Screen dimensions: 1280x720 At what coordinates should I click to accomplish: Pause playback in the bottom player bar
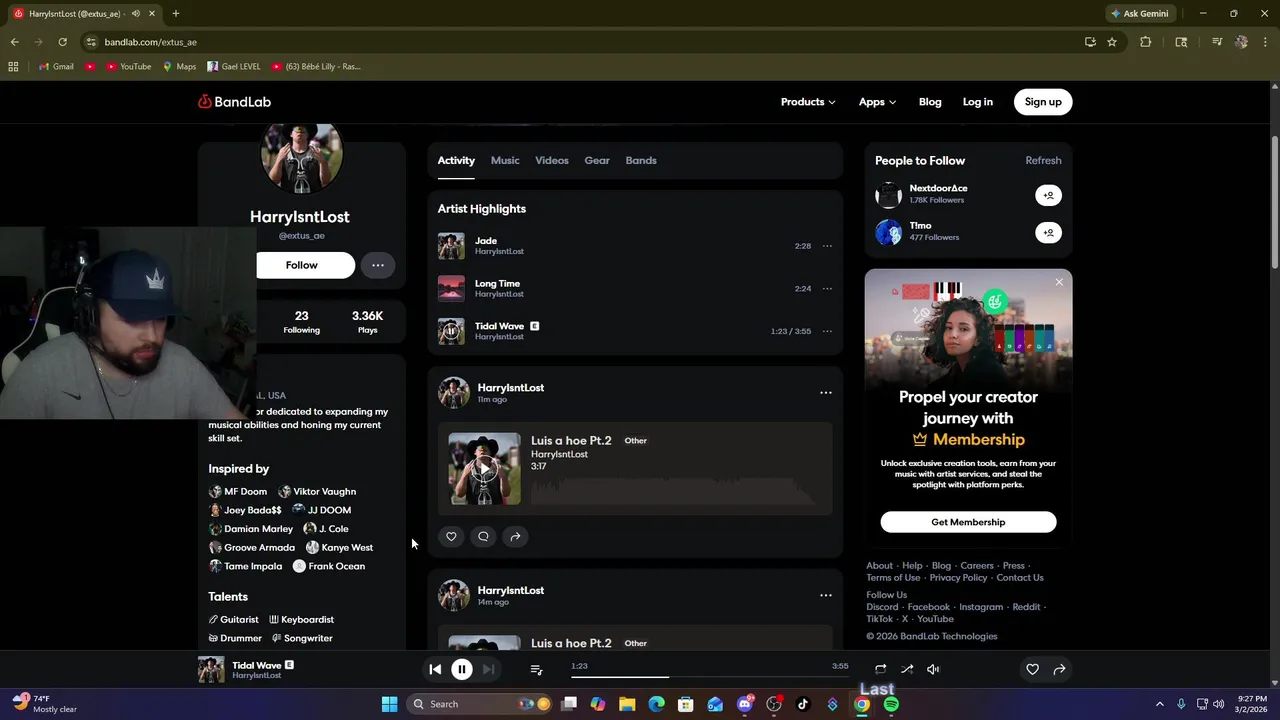462,669
